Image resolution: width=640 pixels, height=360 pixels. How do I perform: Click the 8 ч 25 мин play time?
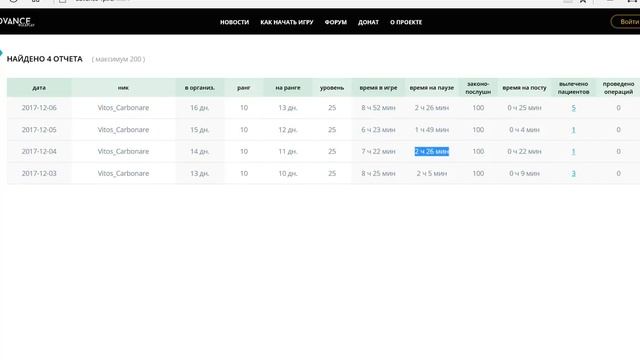pyautogui.click(x=378, y=173)
